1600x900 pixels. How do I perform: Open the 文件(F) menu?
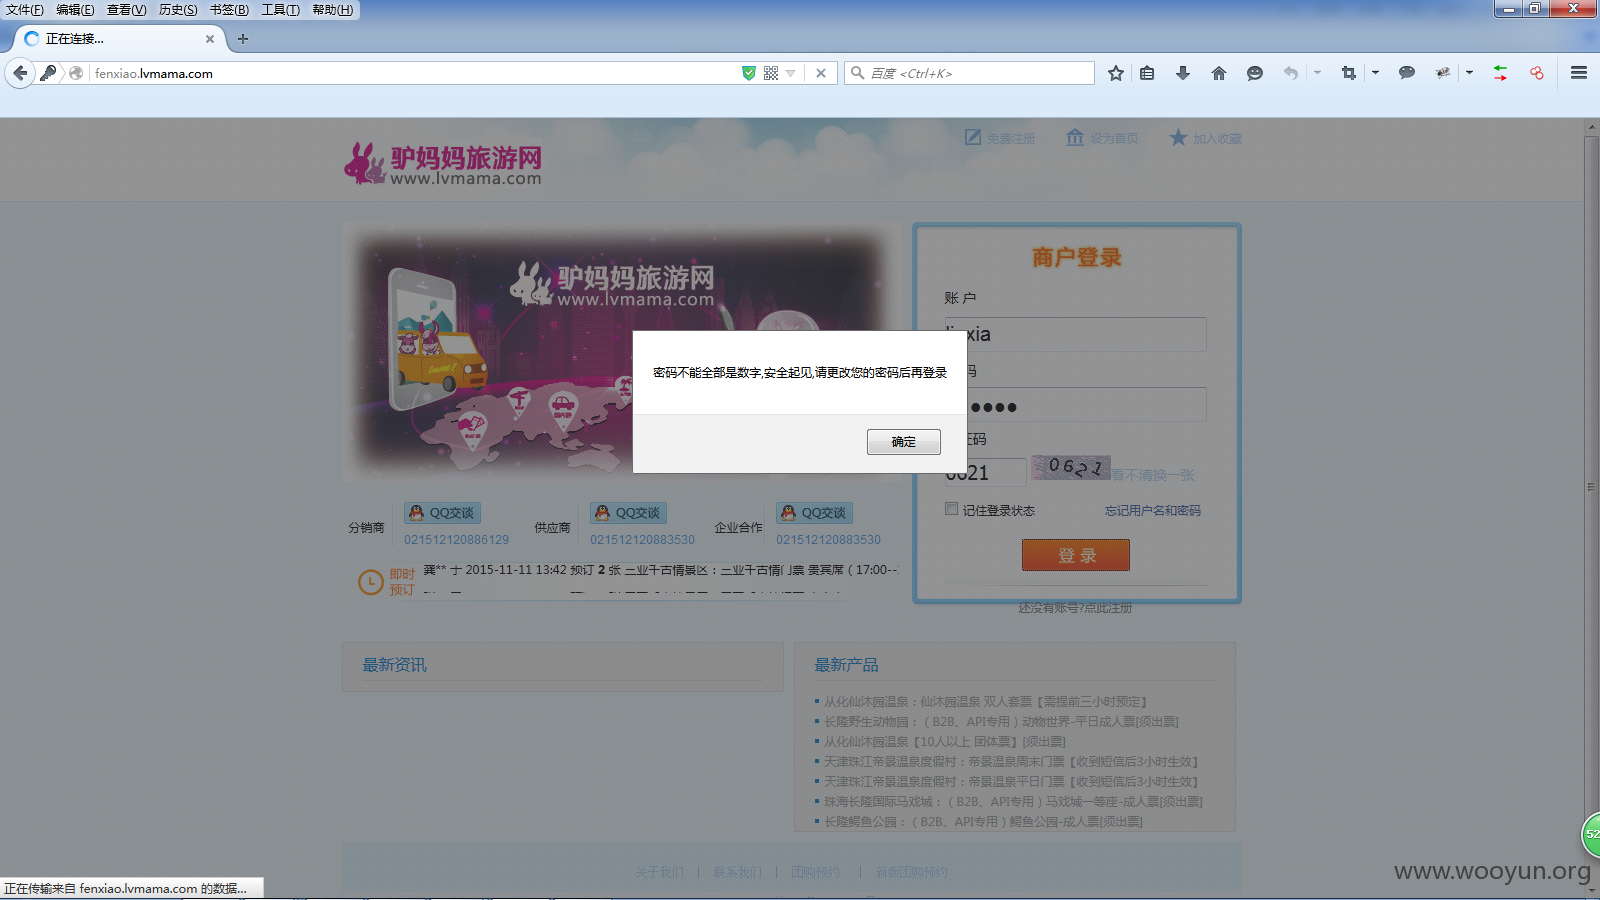click(25, 9)
